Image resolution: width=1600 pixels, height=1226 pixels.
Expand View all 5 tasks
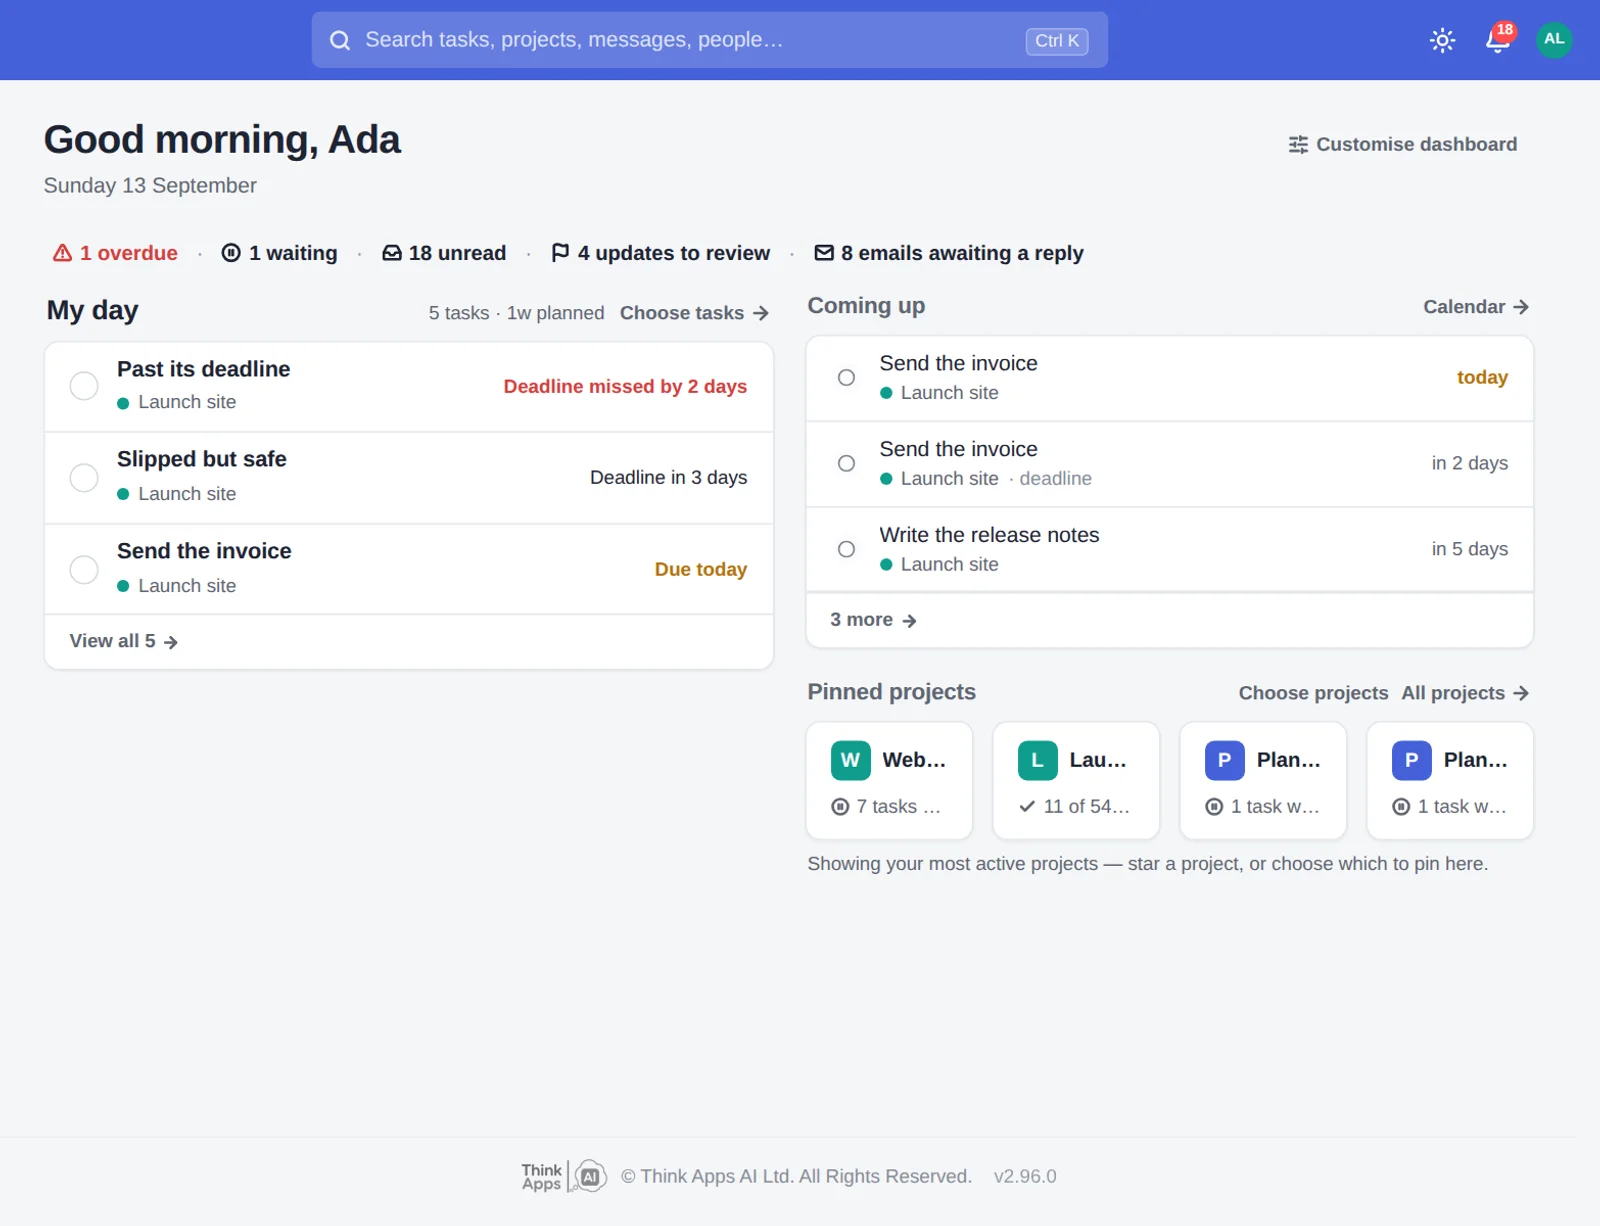124,641
